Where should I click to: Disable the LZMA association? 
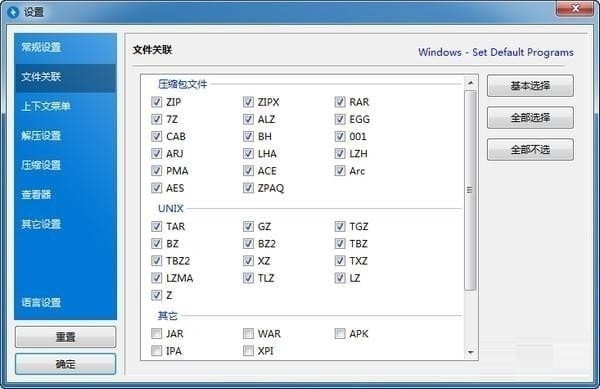[157, 278]
